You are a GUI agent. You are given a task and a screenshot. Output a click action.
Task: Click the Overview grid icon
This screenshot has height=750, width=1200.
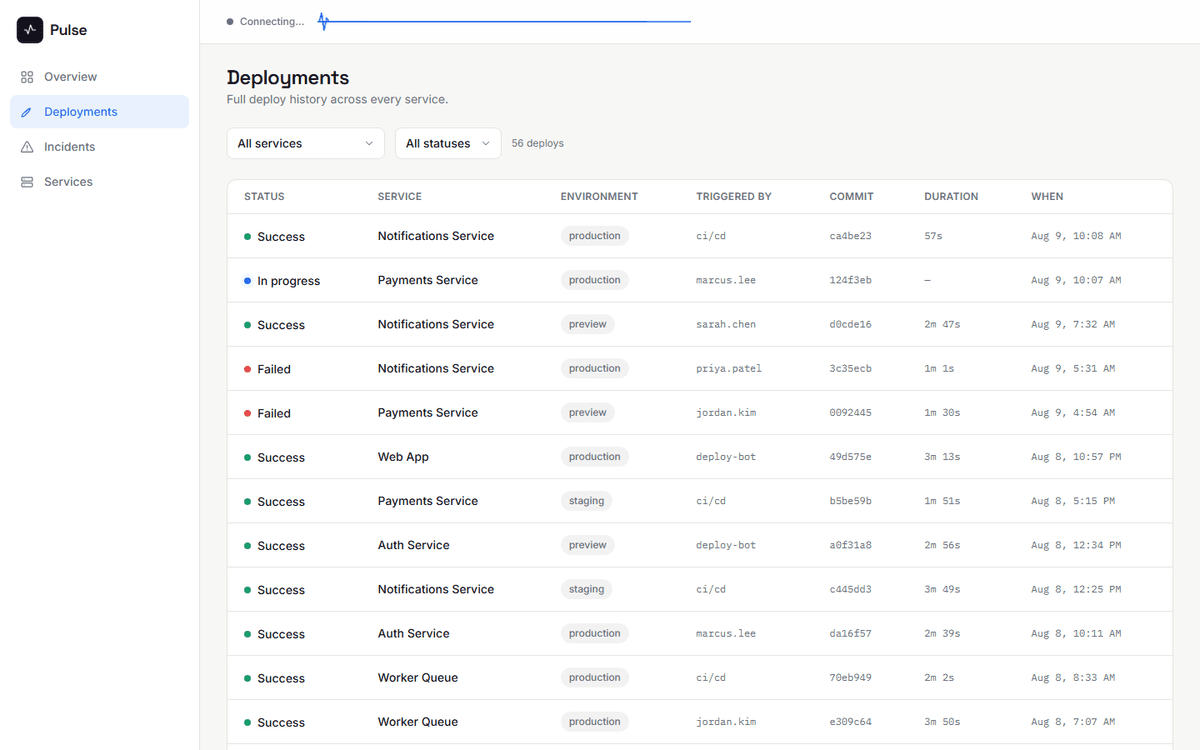coord(27,77)
